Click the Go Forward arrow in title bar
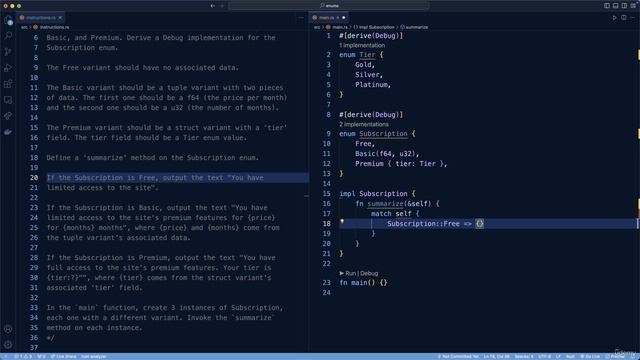The width and height of the screenshot is (640, 360). point(222,6)
